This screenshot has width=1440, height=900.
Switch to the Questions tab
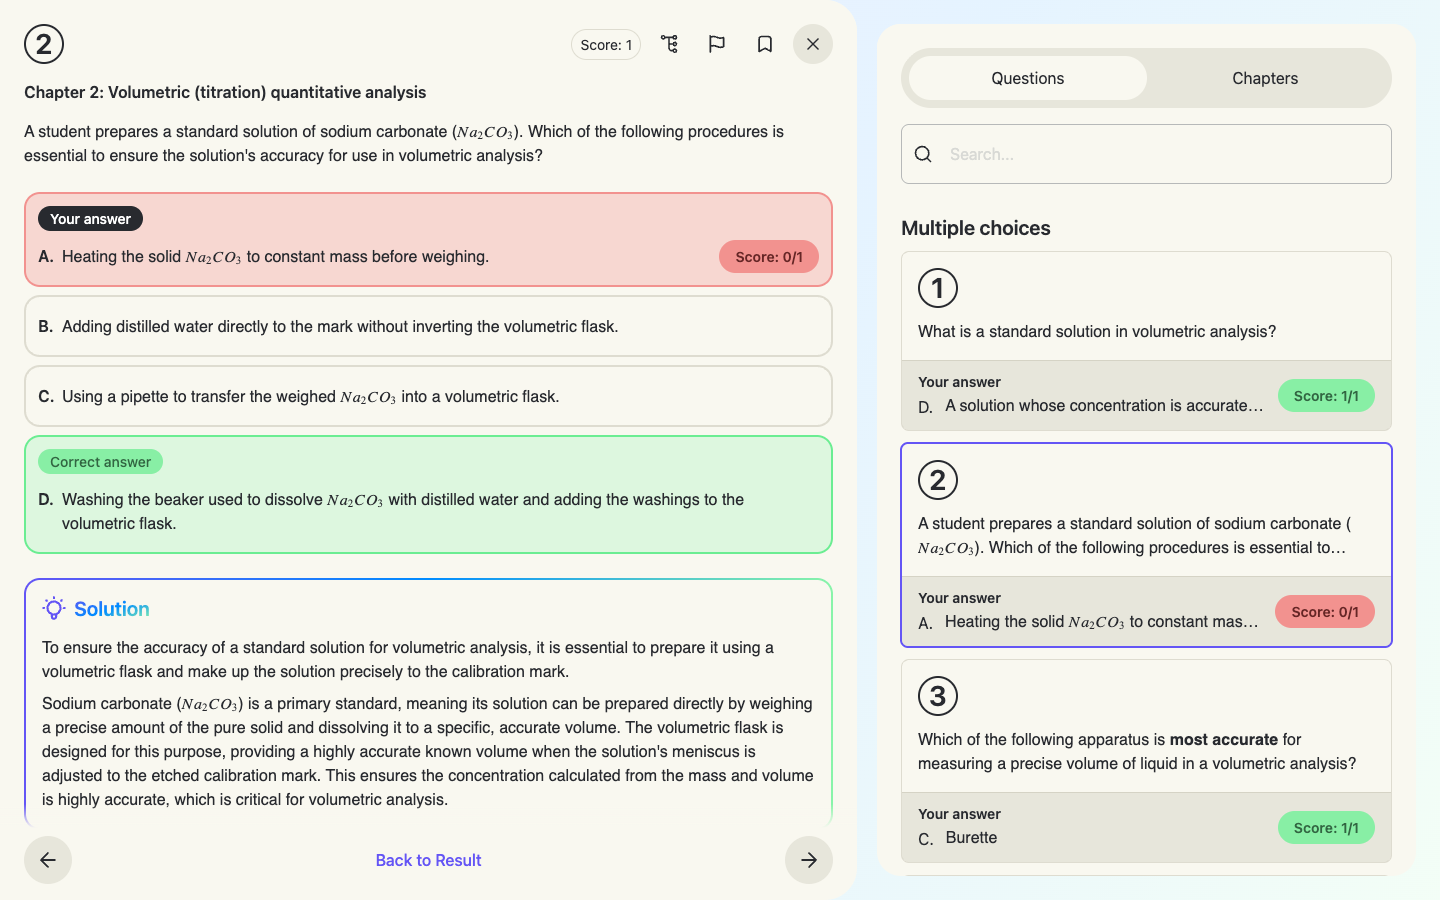1028,78
